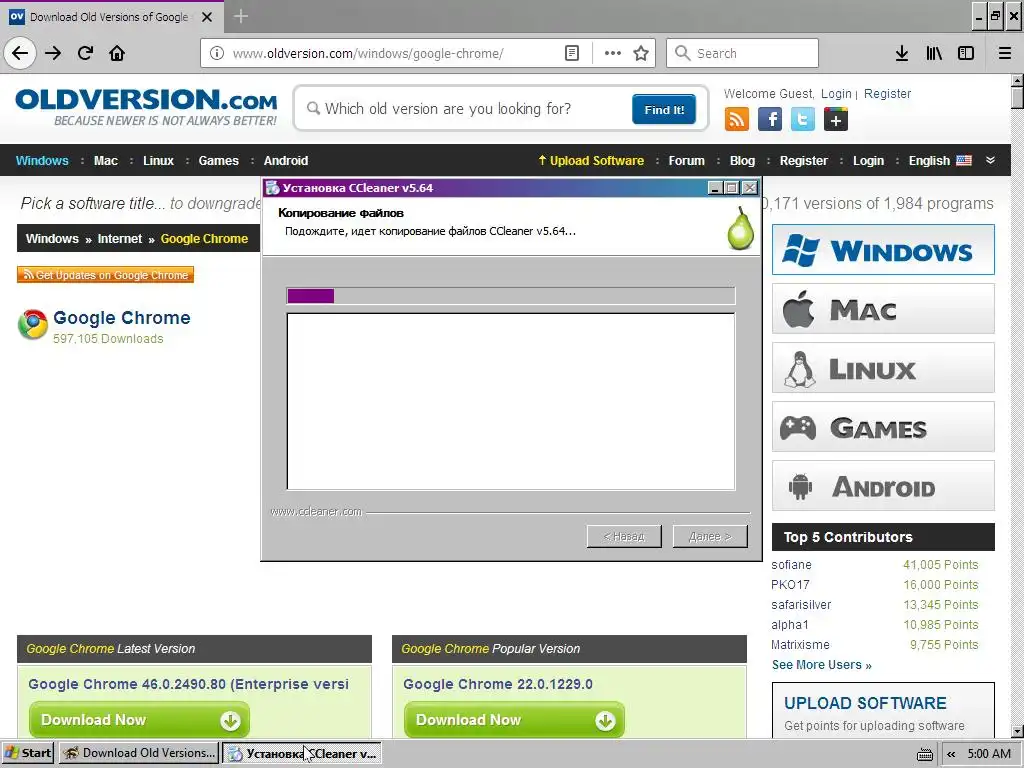Select the Mac nav menu item
This screenshot has width=1024, height=768.
pos(106,161)
